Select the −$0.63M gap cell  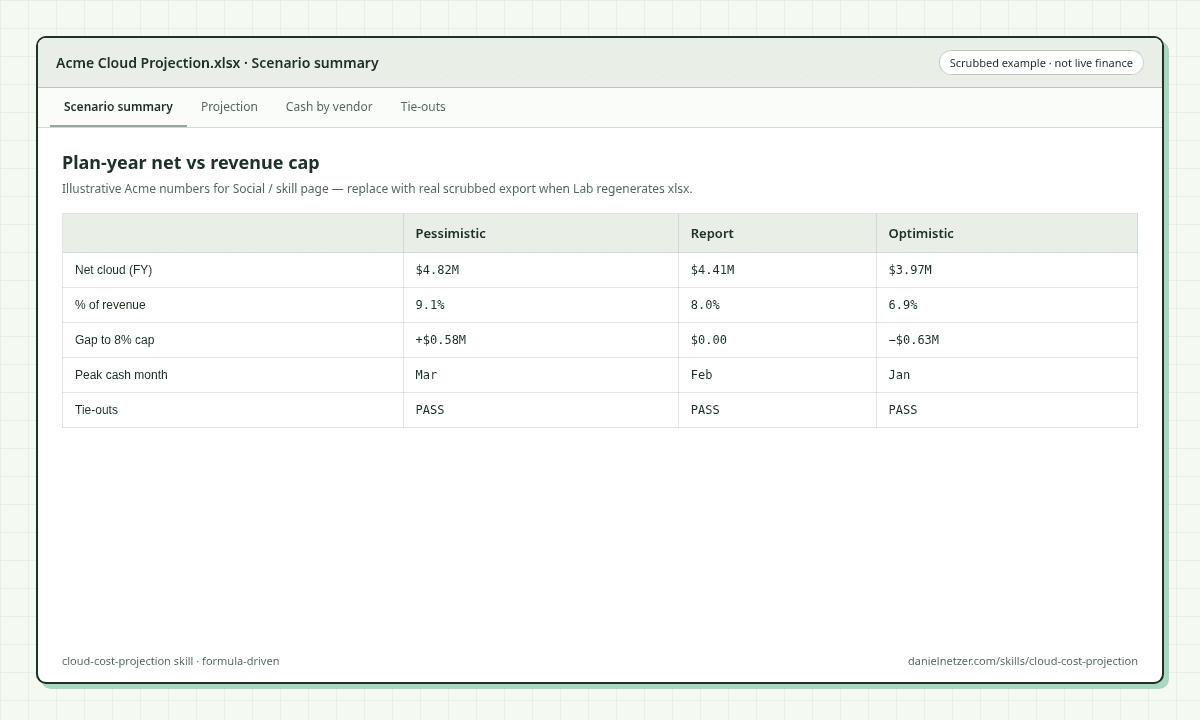[1007, 340]
